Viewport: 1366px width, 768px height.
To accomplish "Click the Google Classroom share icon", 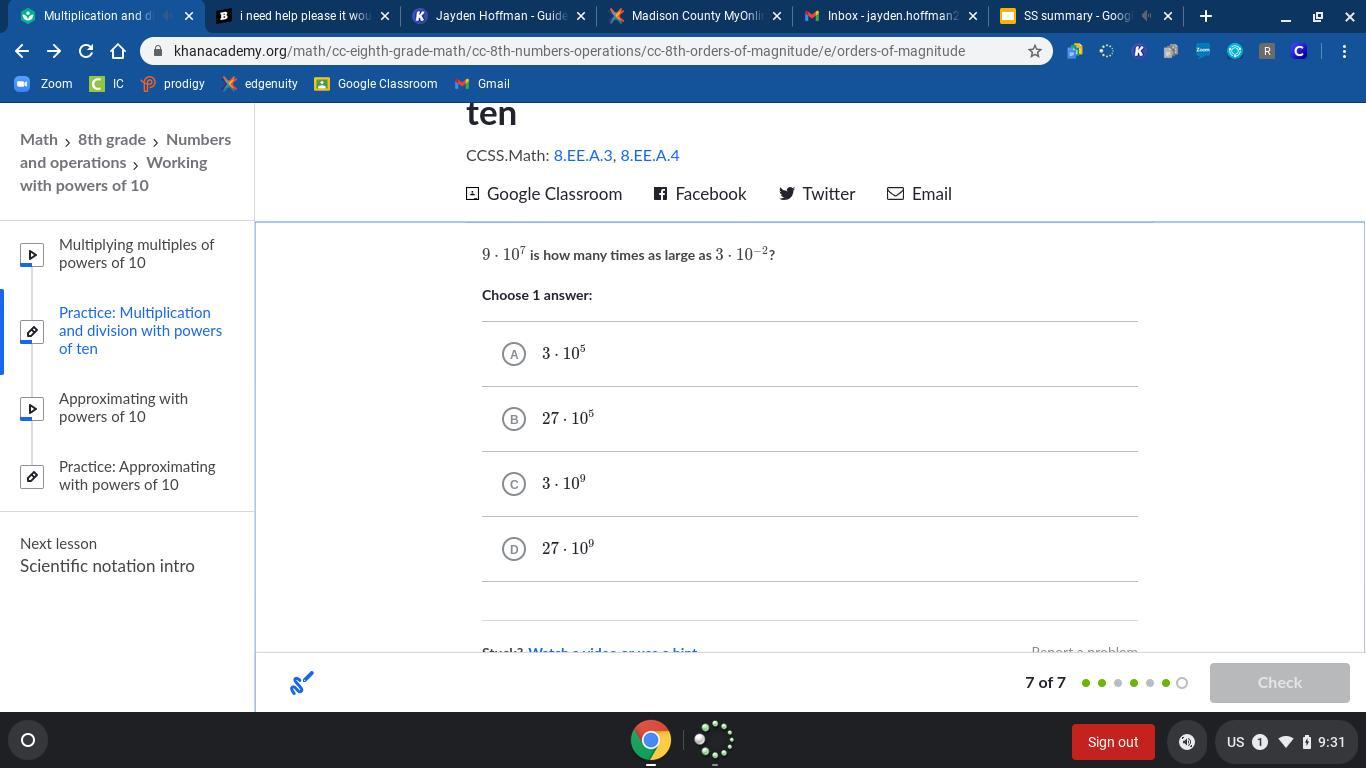I will (473, 194).
